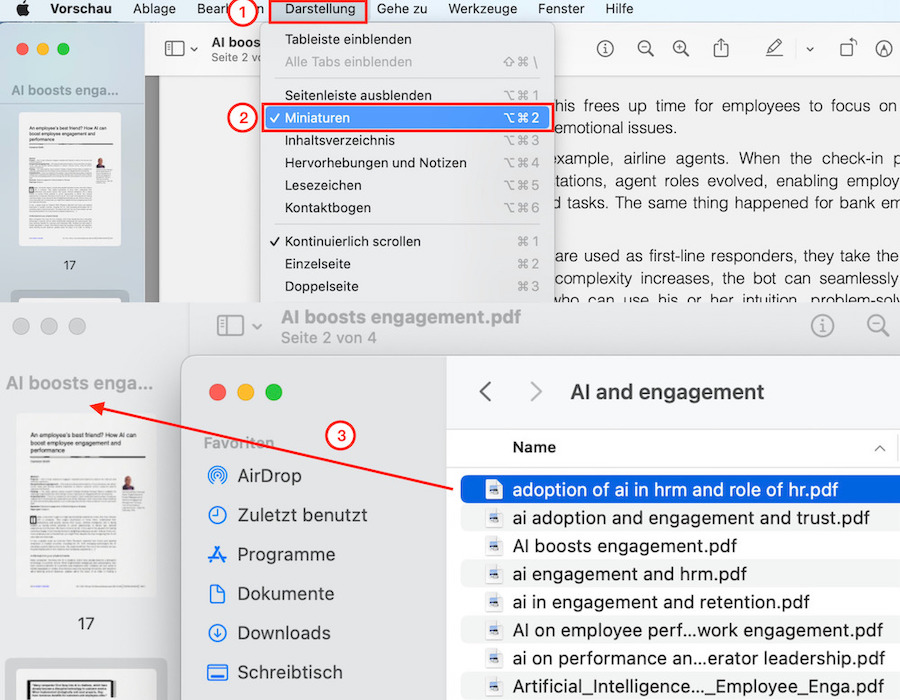Screen dimensions: 900x700
Task: Choose Seitenleiste ausblenden
Action: 407,95
